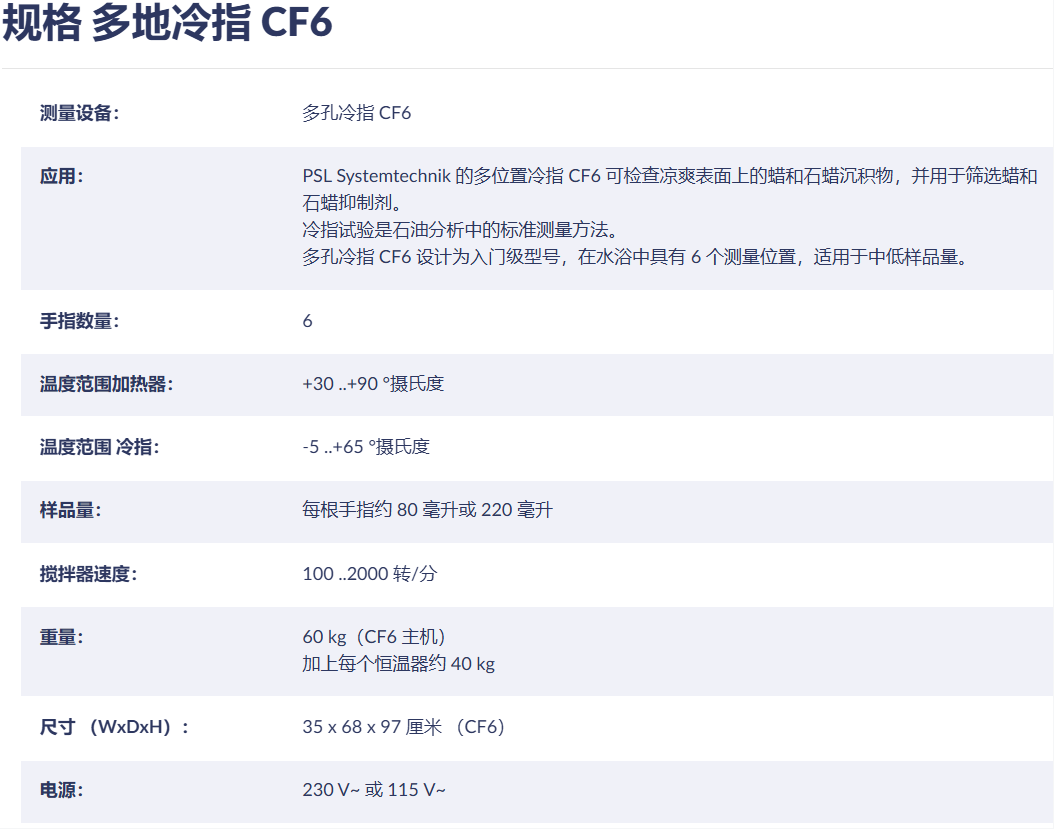Image resolution: width=1054 pixels, height=829 pixels.
Task: Click the finger count value 6
Action: coord(307,321)
